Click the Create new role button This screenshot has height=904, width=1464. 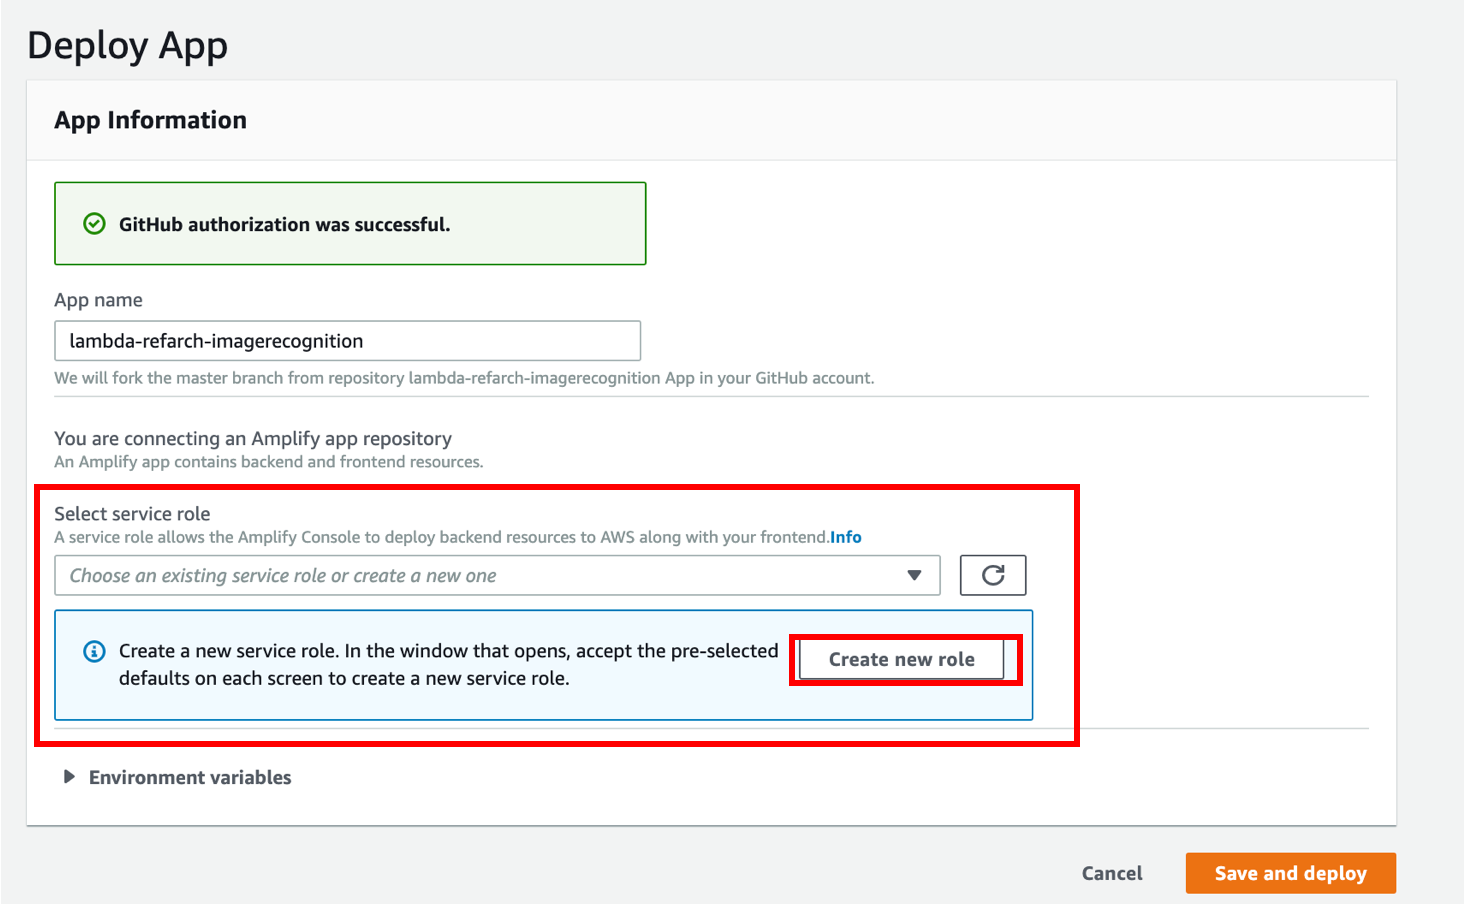pyautogui.click(x=901, y=660)
